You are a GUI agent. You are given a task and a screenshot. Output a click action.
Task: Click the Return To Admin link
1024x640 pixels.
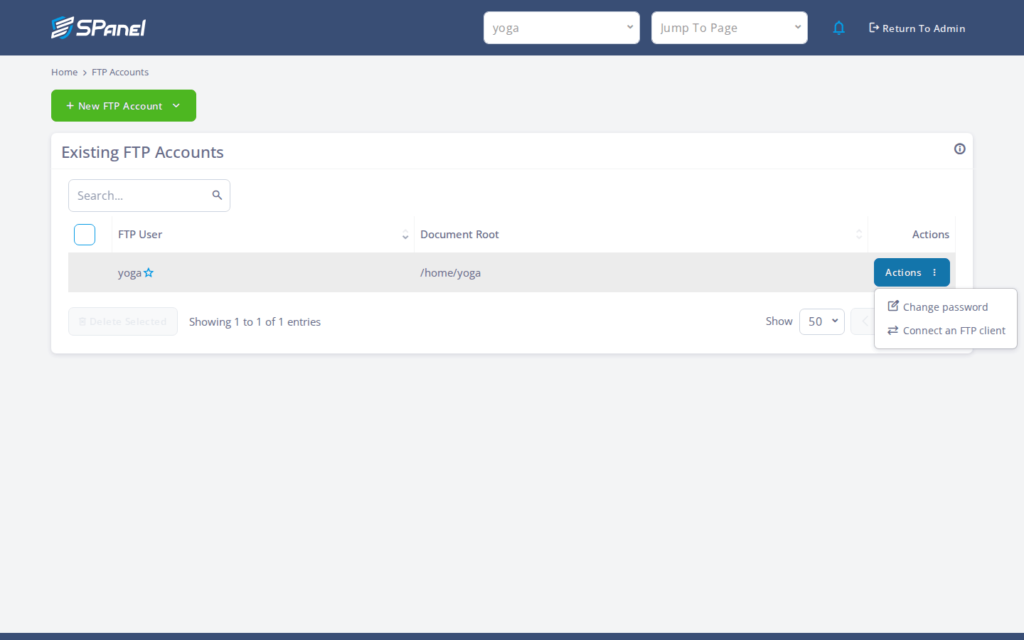pos(917,28)
